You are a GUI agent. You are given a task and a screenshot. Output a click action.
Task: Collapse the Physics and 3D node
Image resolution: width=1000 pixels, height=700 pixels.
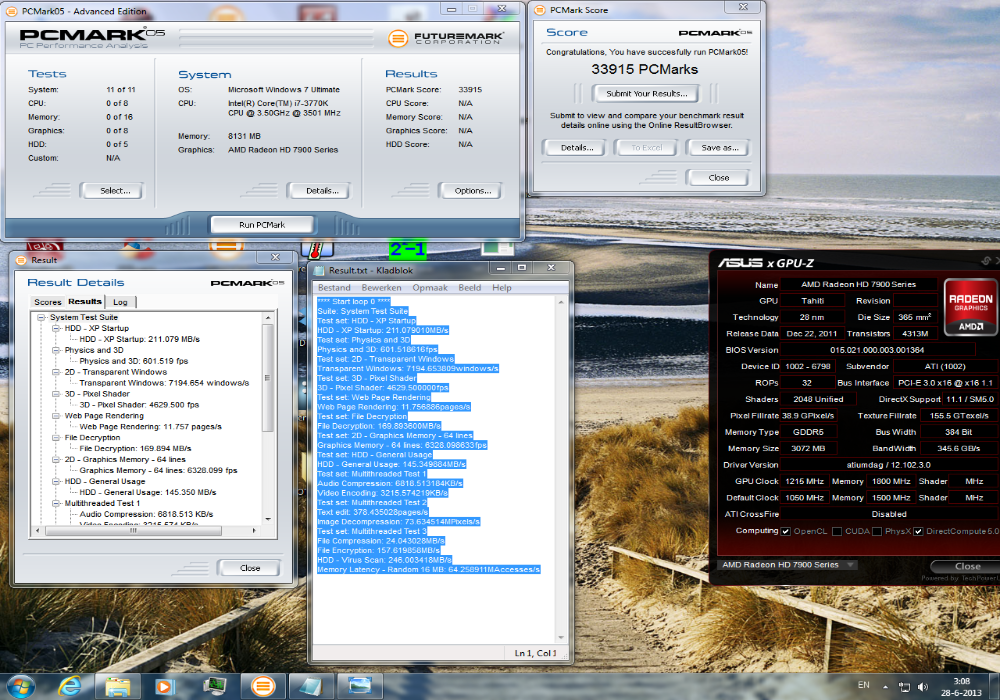pyautogui.click(x=55, y=350)
